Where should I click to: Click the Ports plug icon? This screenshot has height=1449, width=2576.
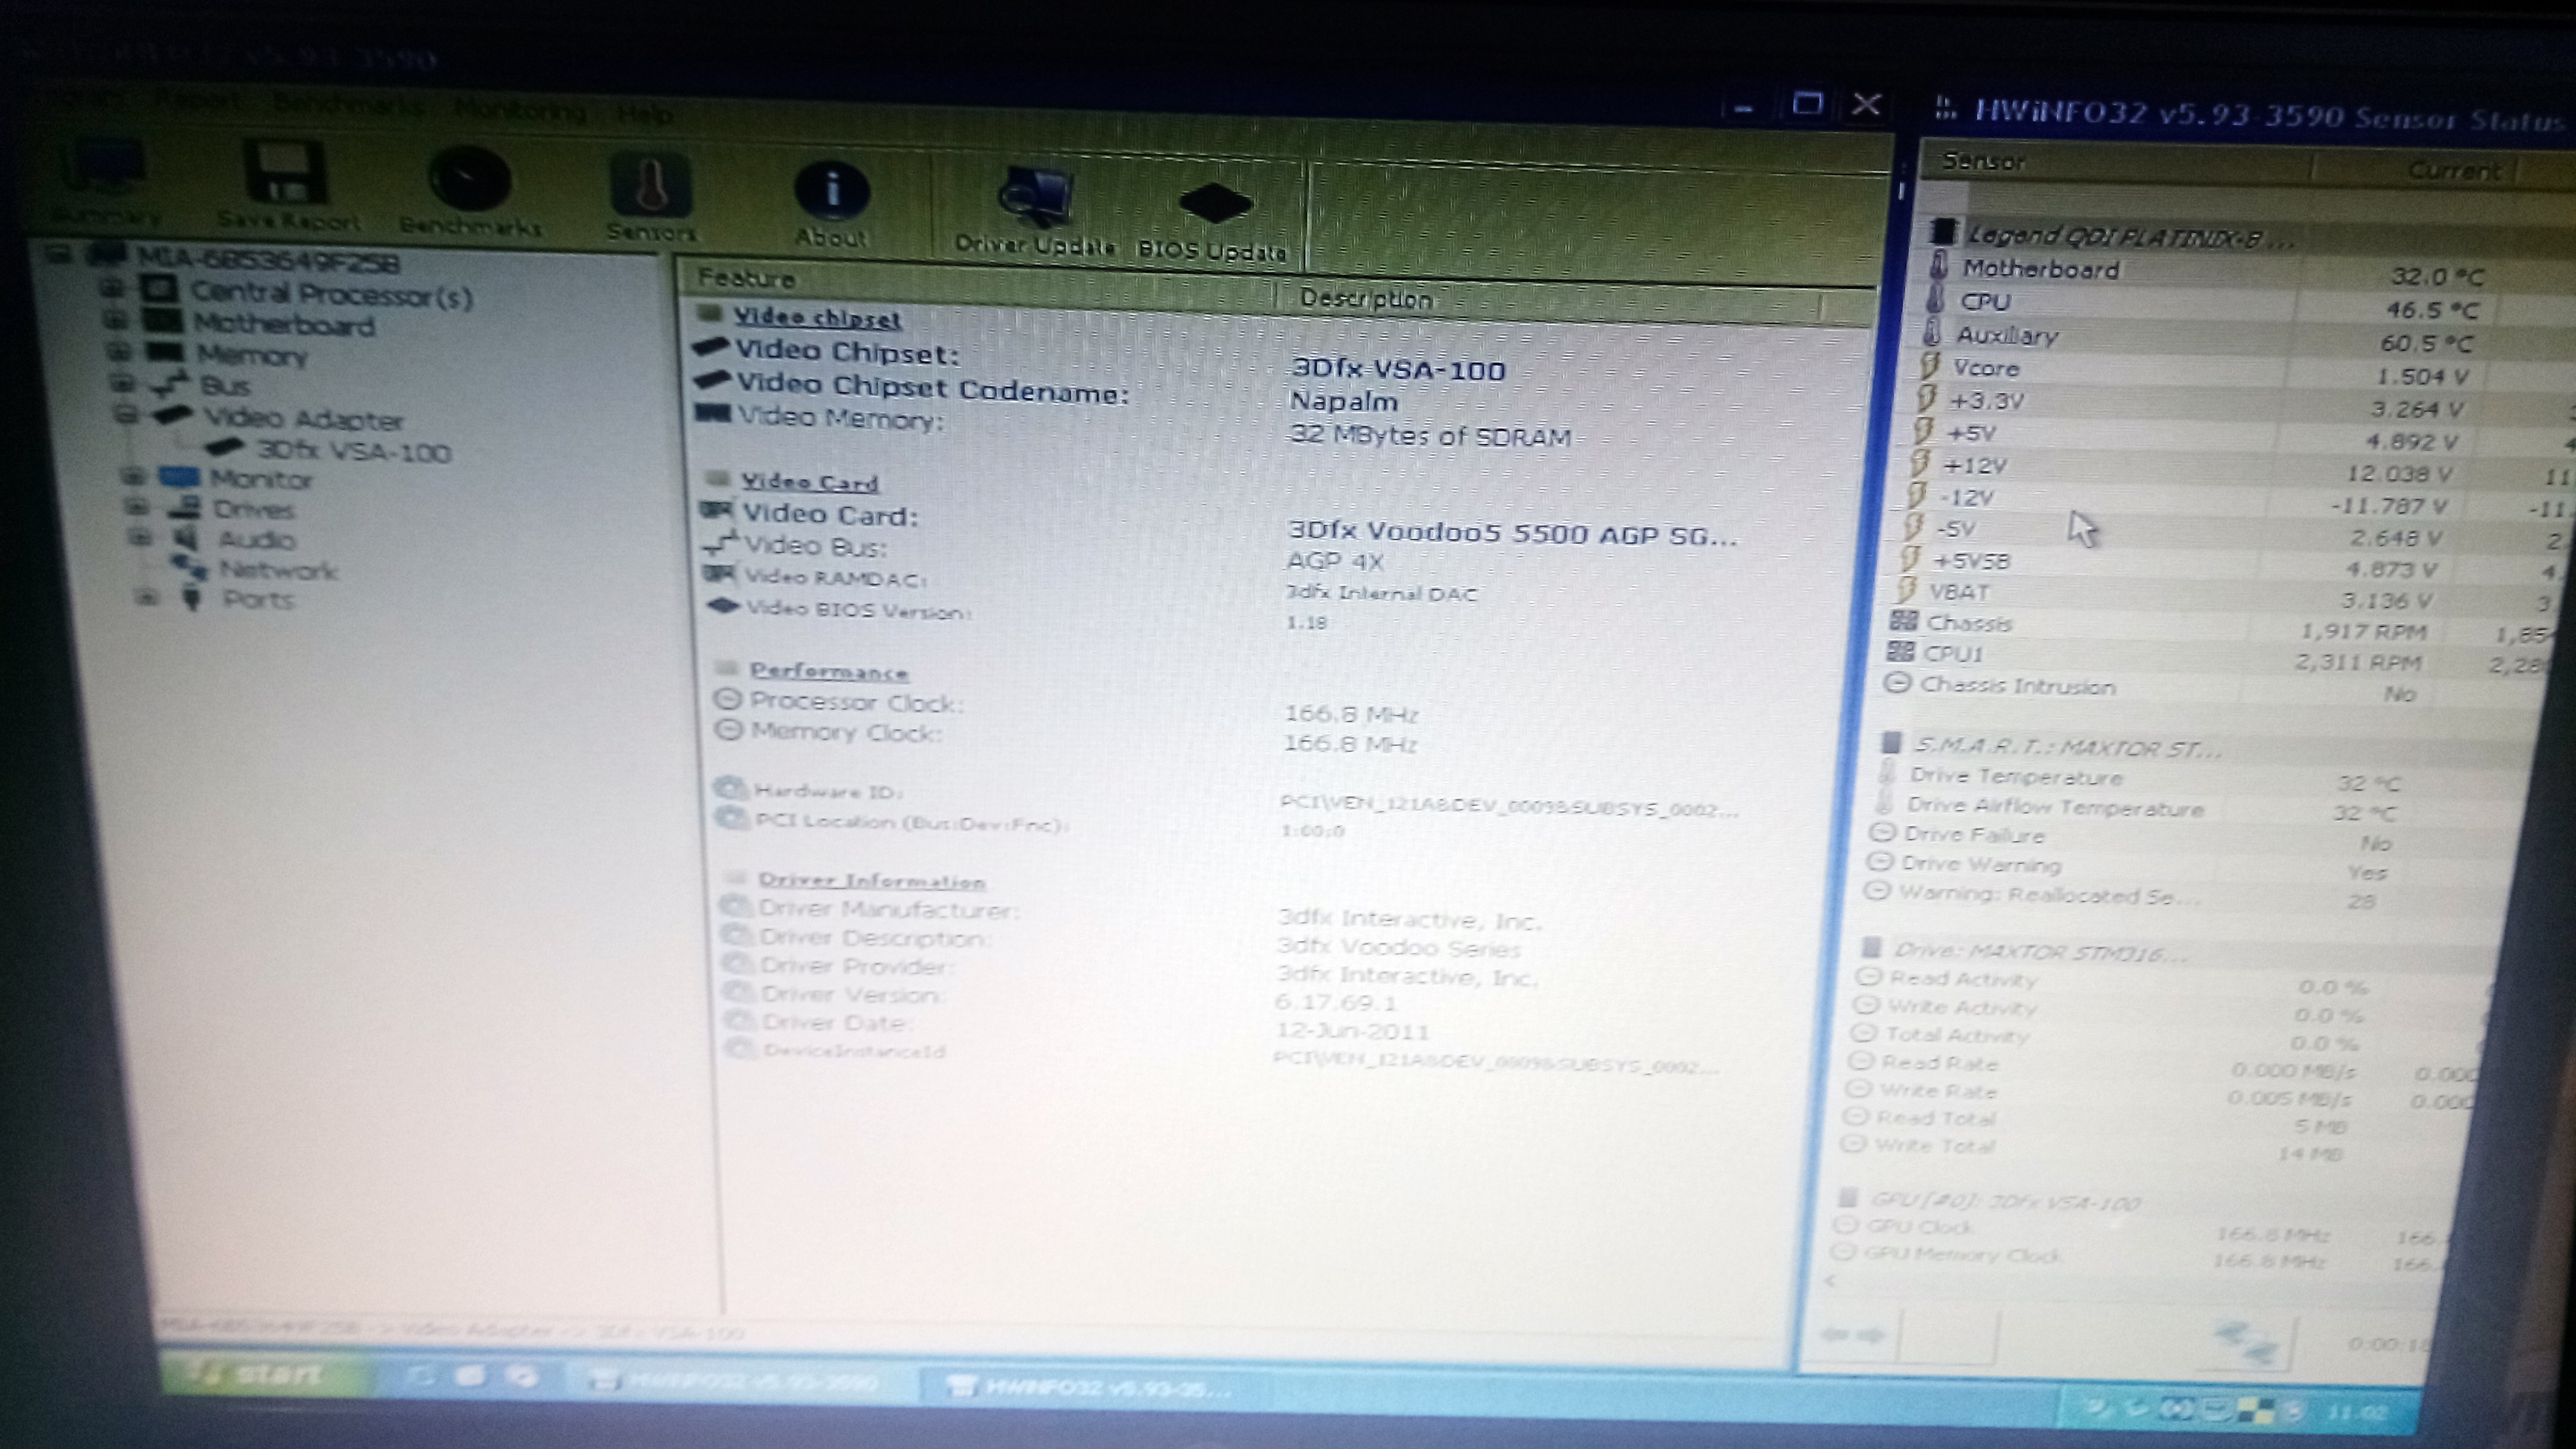[192, 598]
